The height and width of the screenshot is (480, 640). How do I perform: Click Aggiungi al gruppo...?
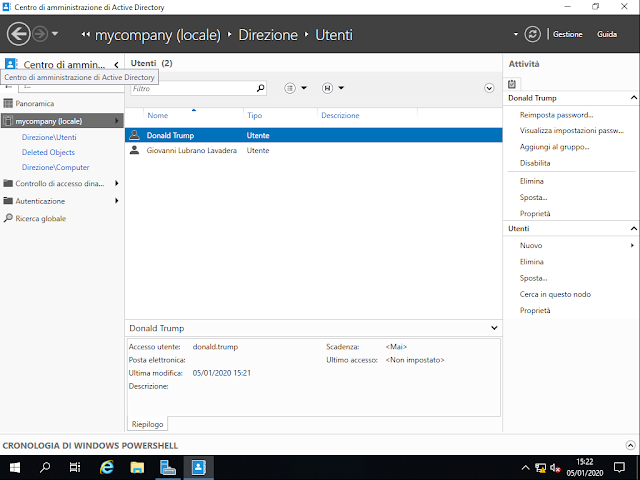[x=554, y=147]
